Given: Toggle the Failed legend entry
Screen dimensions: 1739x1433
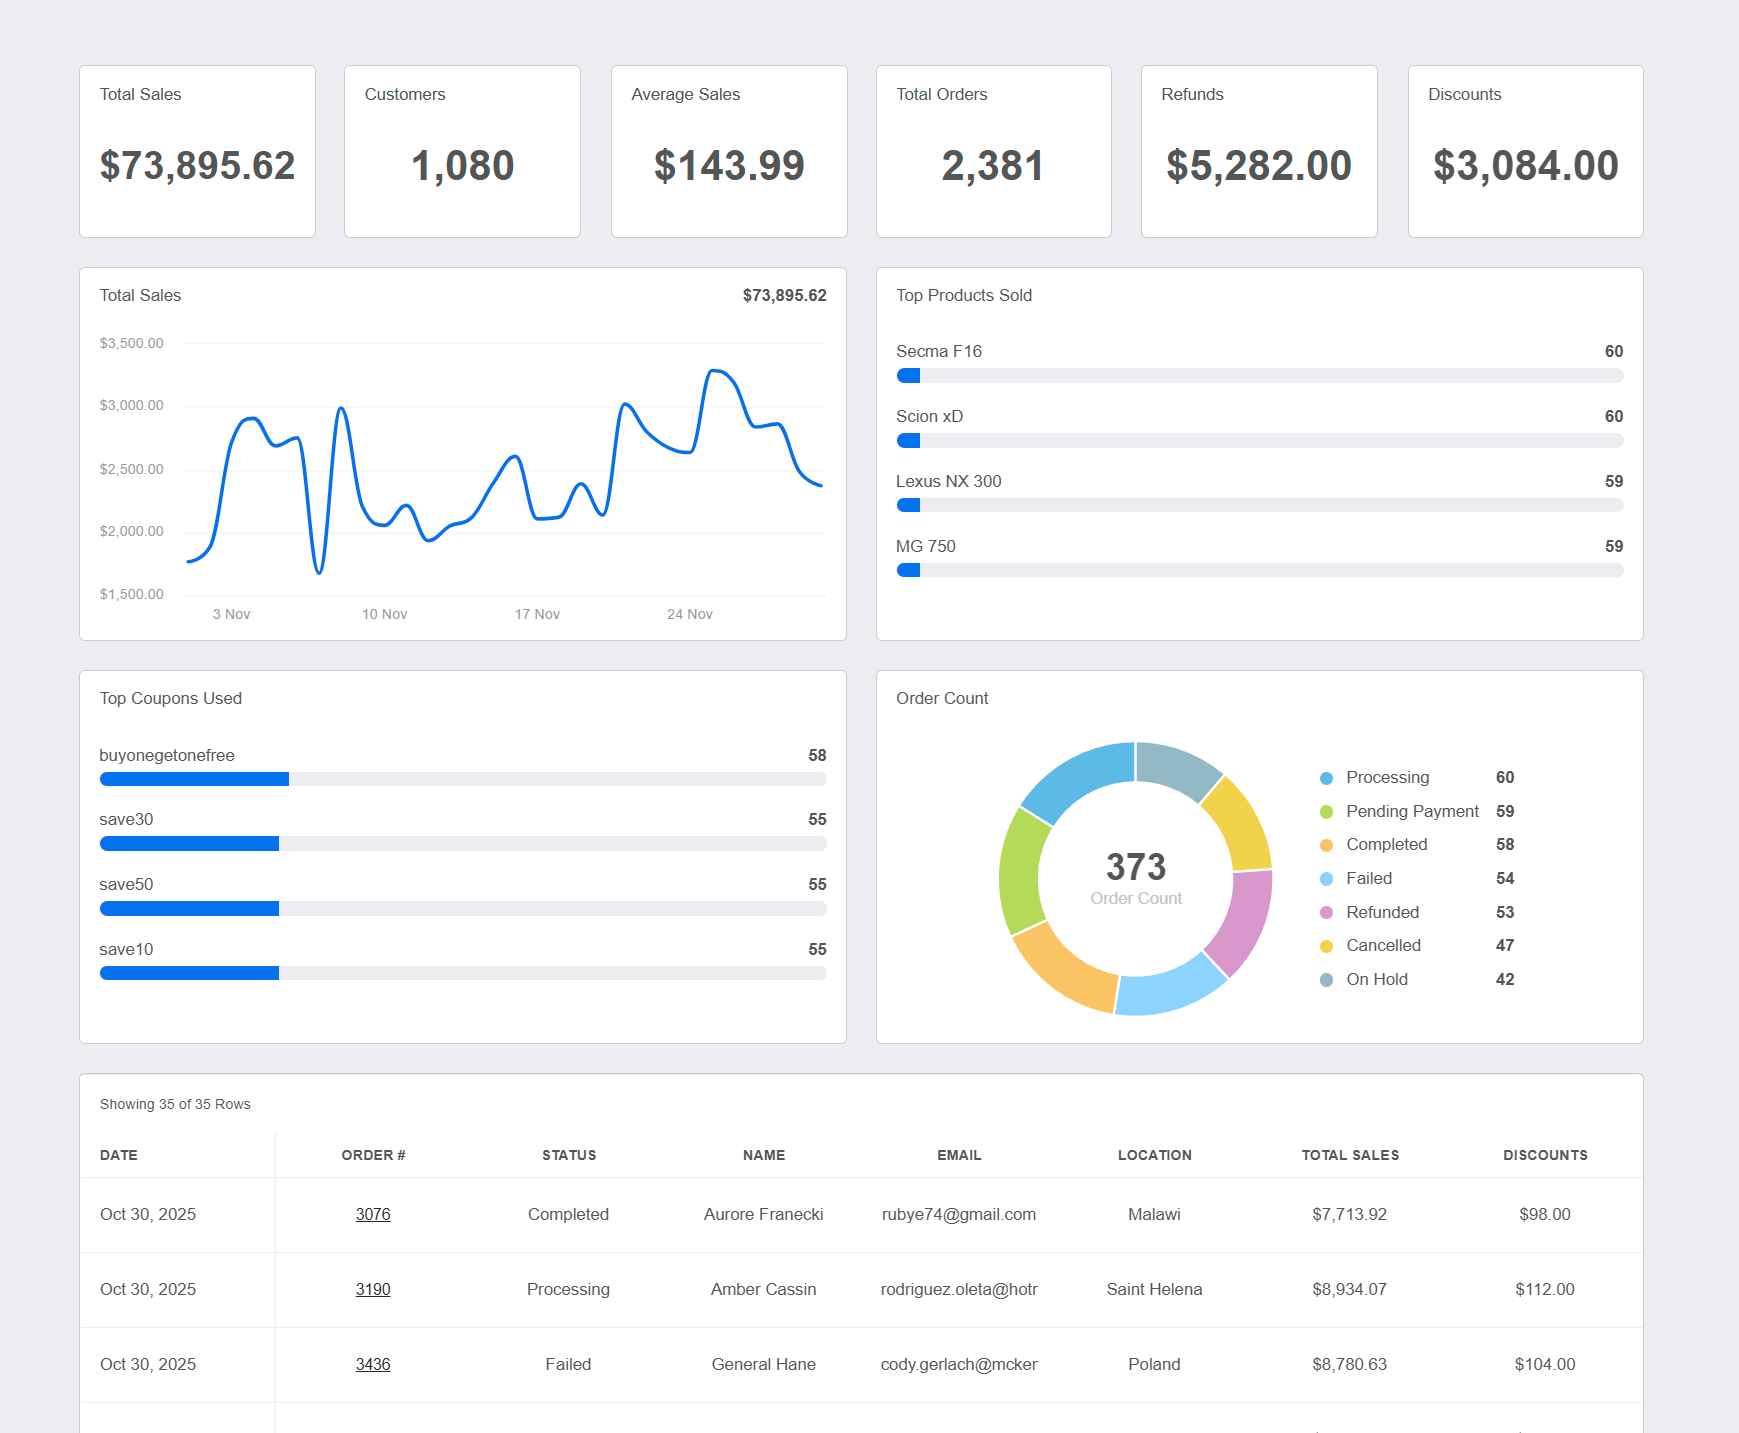Looking at the screenshot, I should click(x=1368, y=879).
